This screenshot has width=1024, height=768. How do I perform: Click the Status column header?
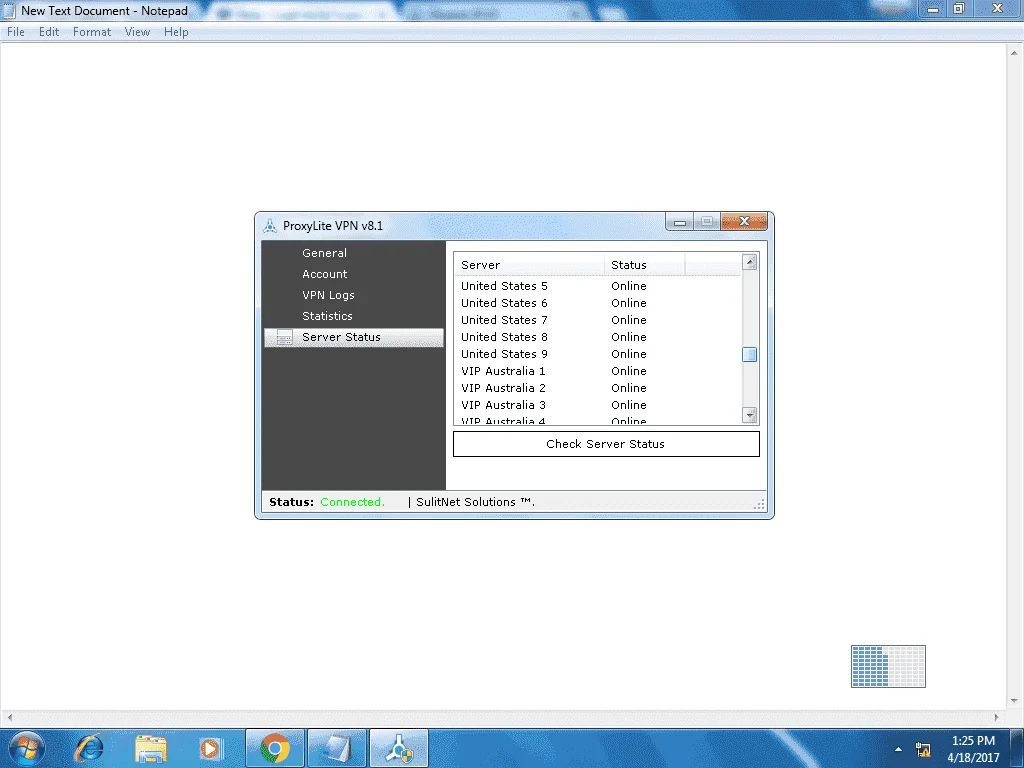click(x=645, y=264)
